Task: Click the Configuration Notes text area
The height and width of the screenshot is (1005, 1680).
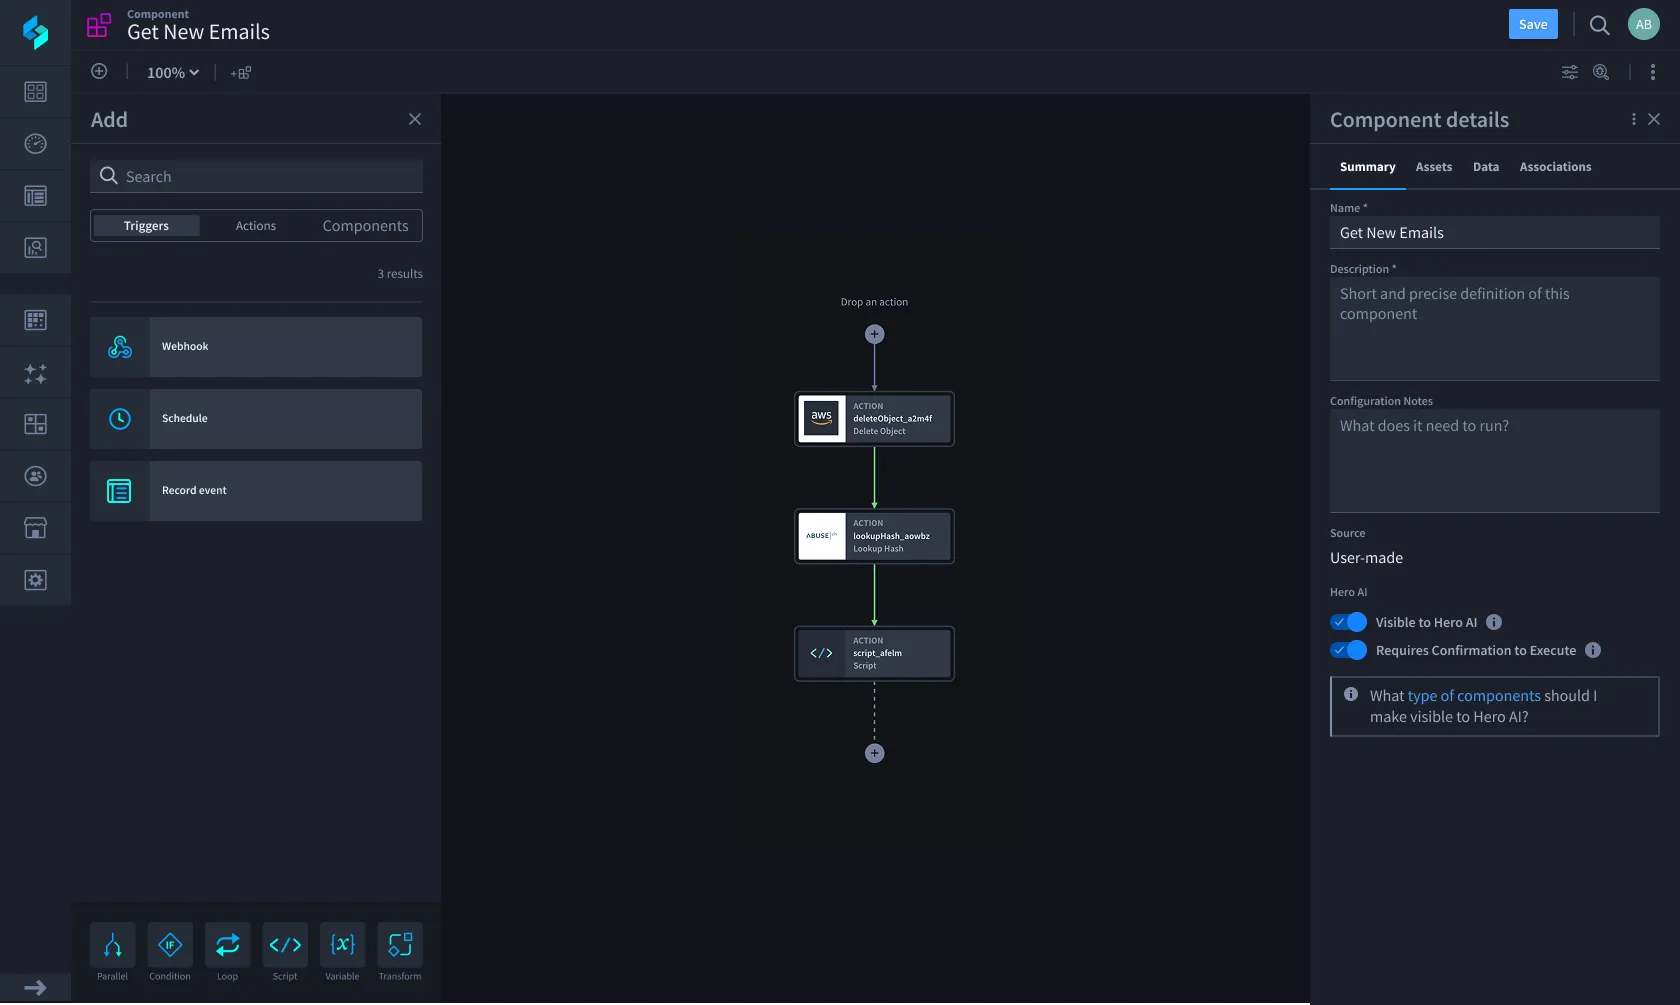Action: (x=1495, y=461)
